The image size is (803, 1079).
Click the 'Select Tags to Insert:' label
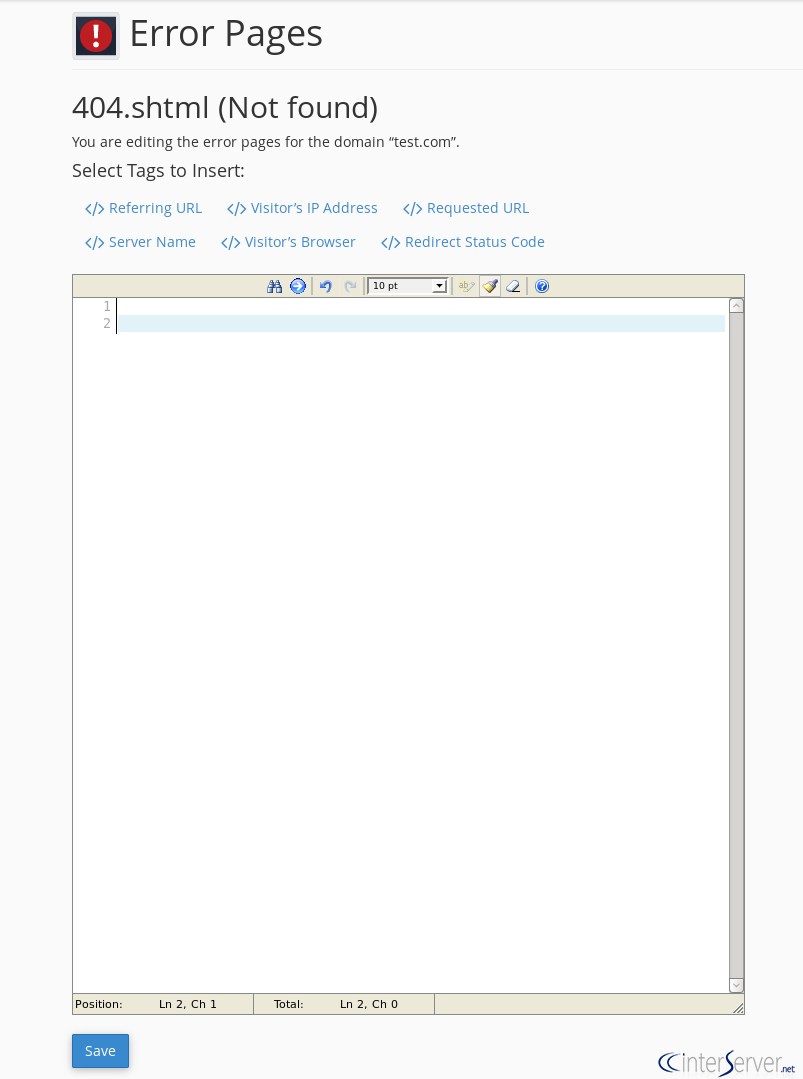158,171
